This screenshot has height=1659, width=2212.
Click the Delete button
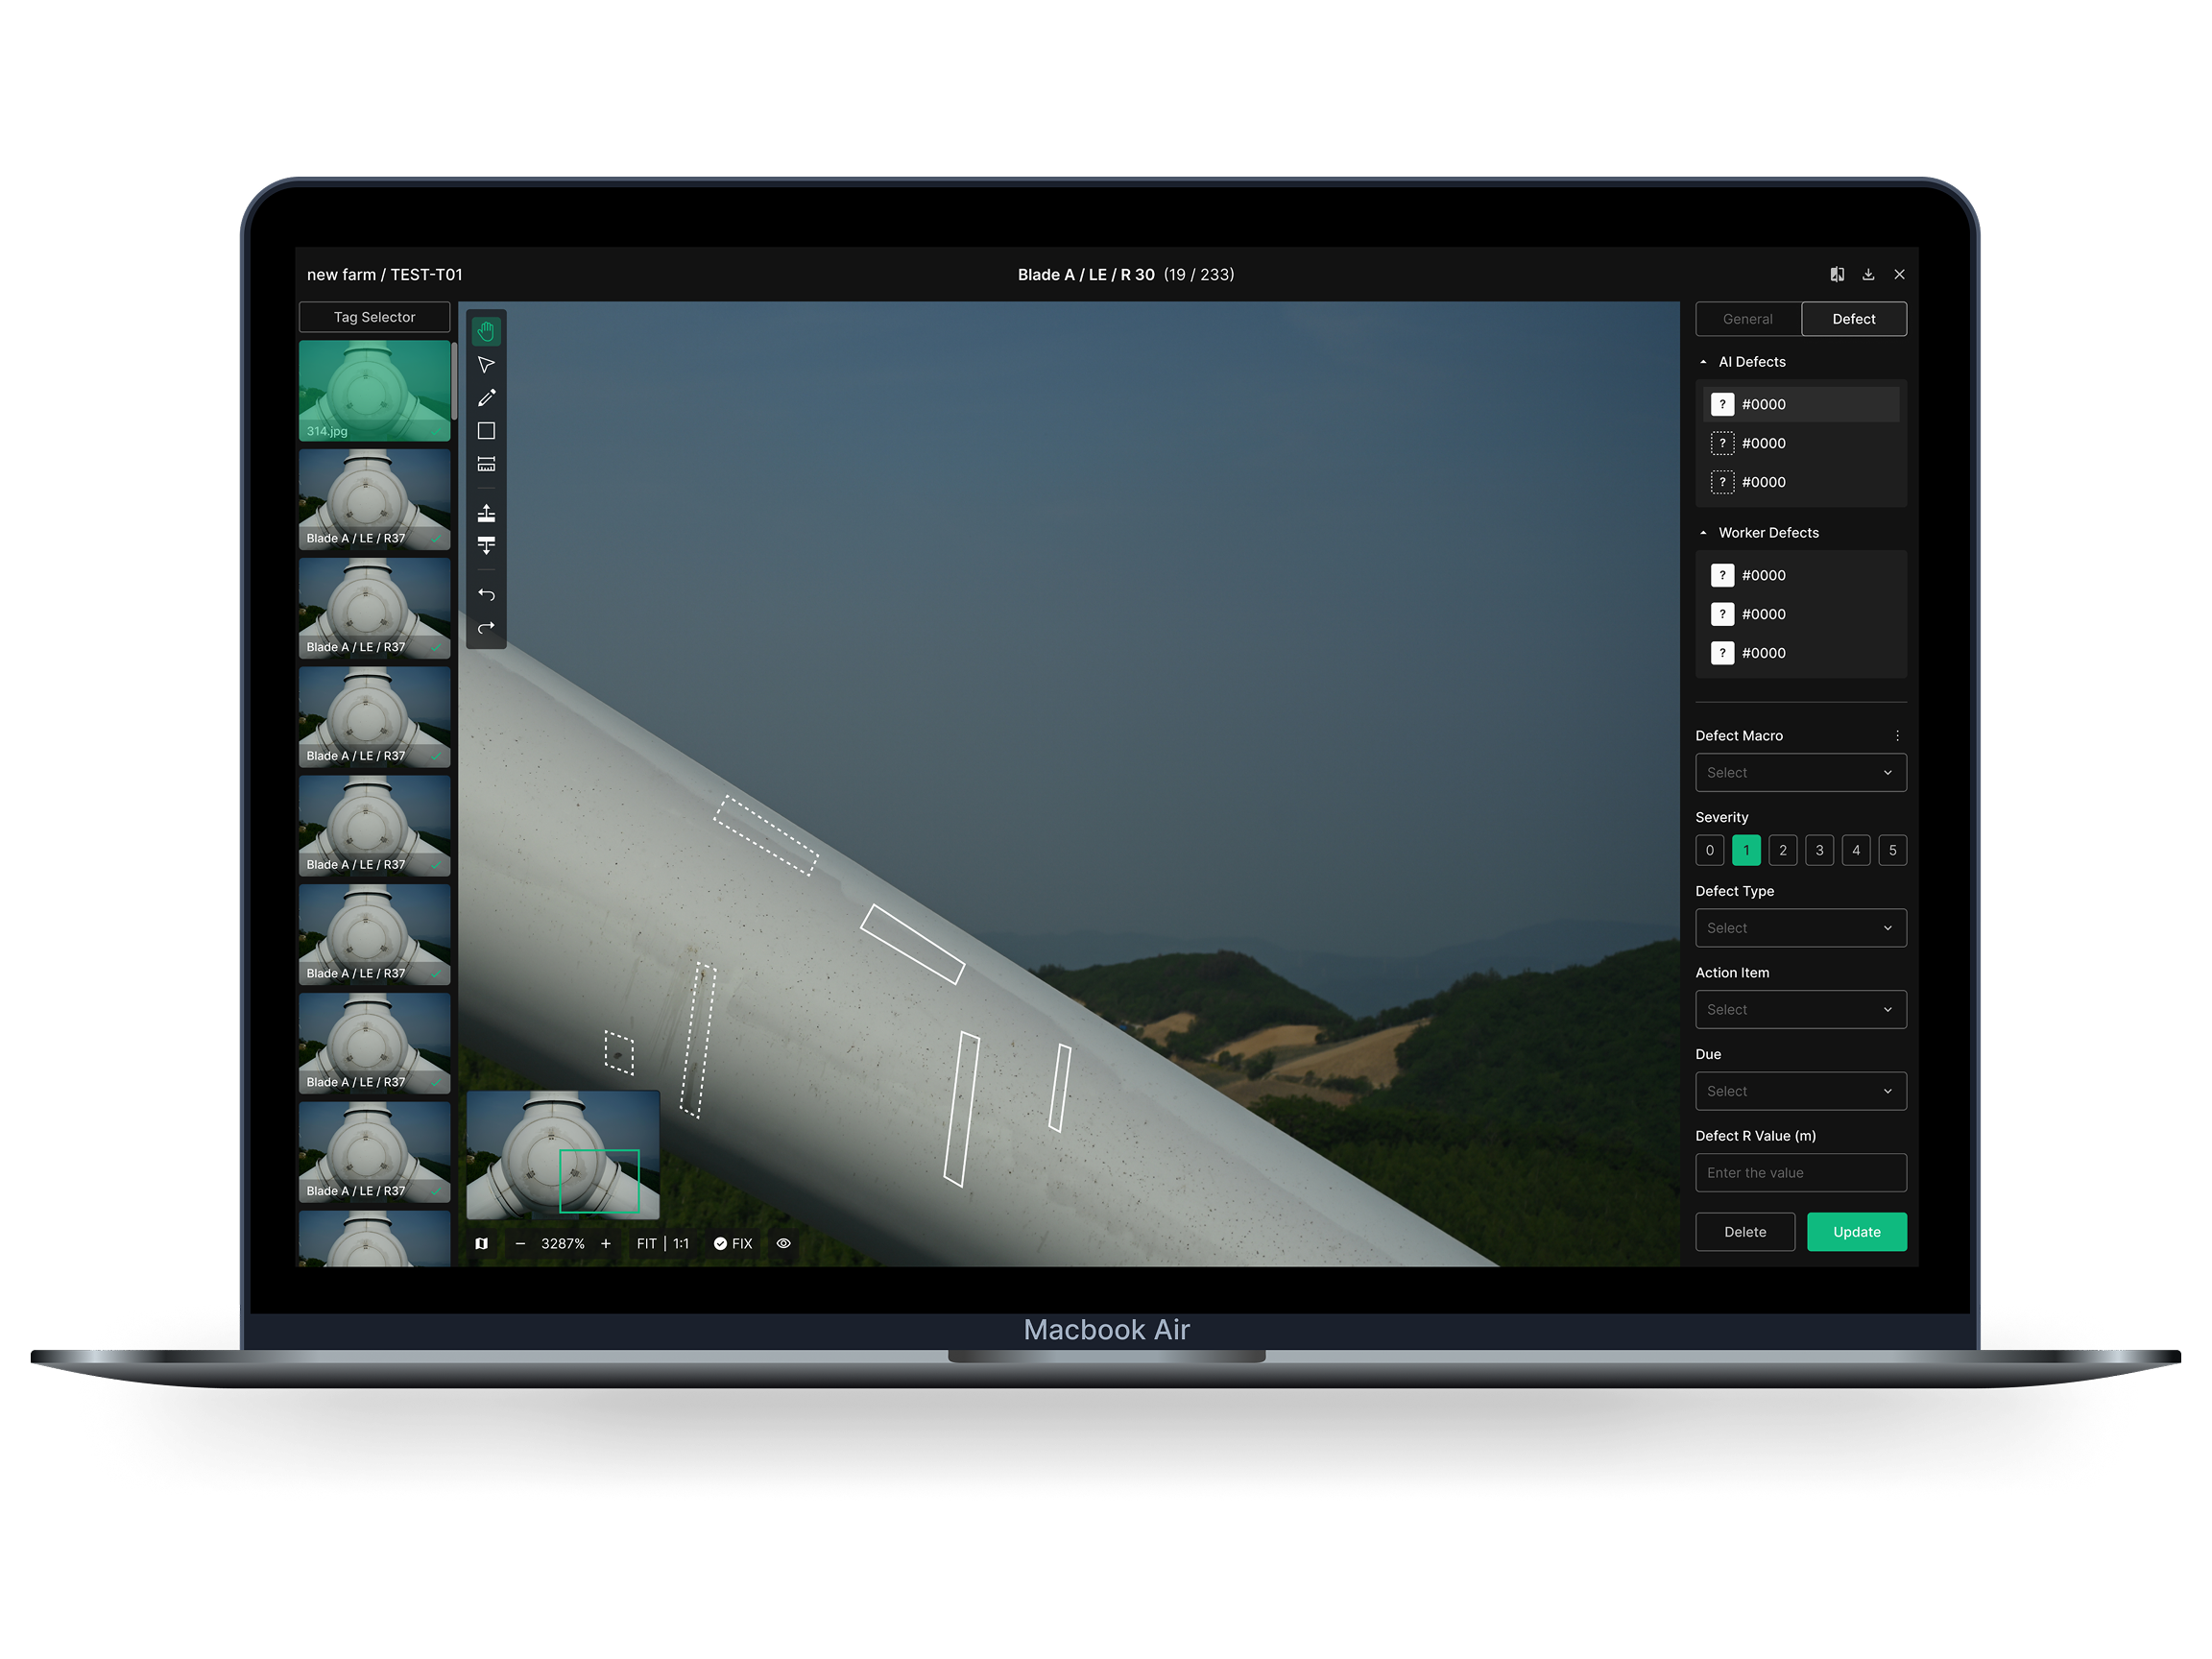1744,1232
